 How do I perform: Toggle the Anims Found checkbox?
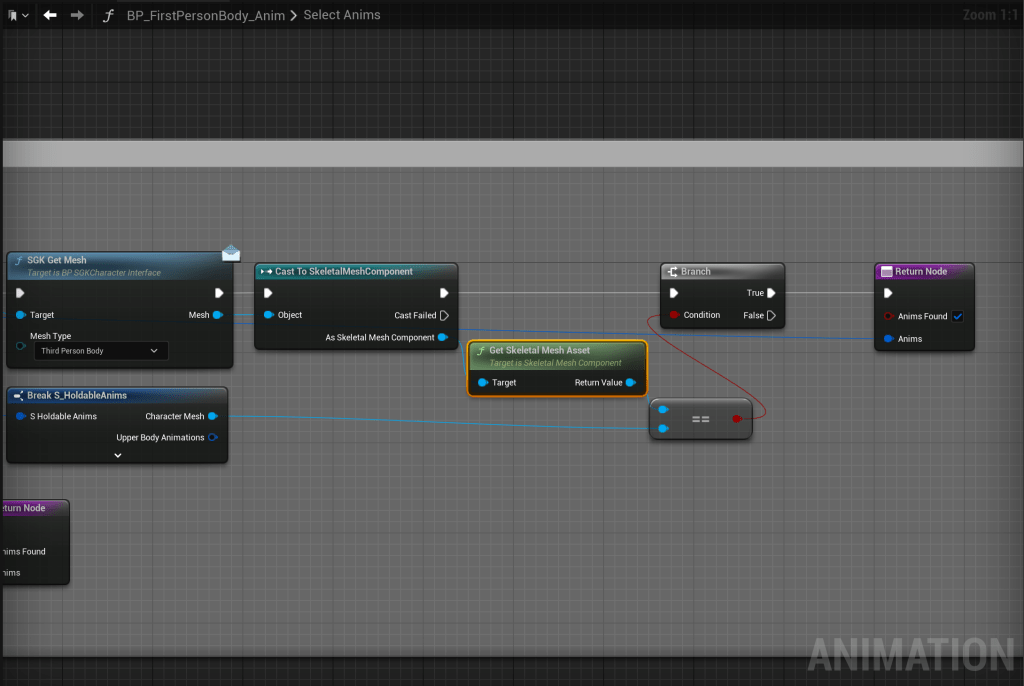[x=957, y=316]
